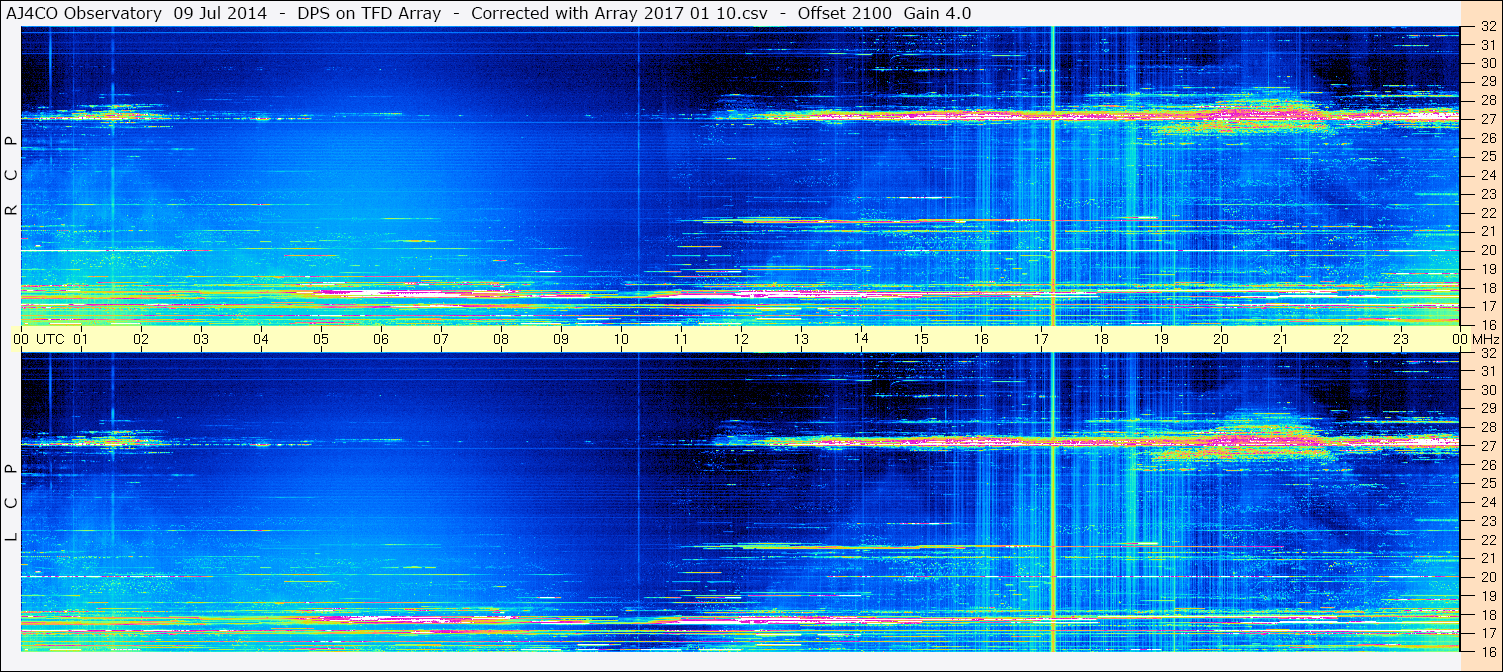Click the Gain 4.0 text in header
Viewport: 1503px width, 672px height.
pos(937,13)
